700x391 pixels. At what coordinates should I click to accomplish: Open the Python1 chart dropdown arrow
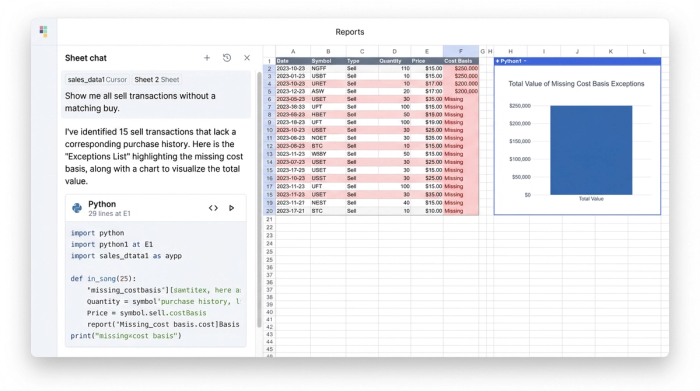(525, 61)
